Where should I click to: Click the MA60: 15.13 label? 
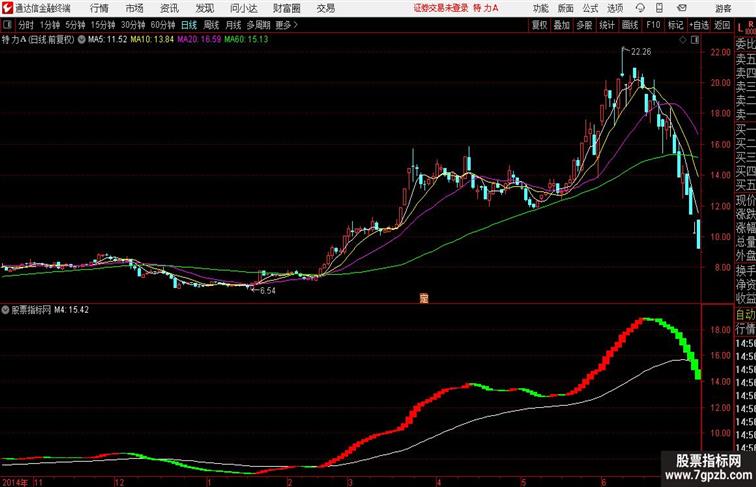(246, 40)
